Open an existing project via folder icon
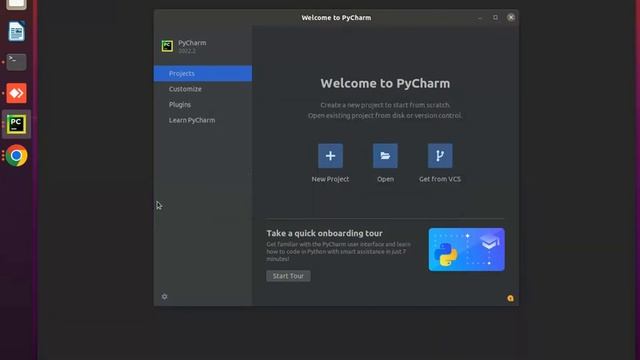The width and height of the screenshot is (640, 360). click(x=385, y=156)
